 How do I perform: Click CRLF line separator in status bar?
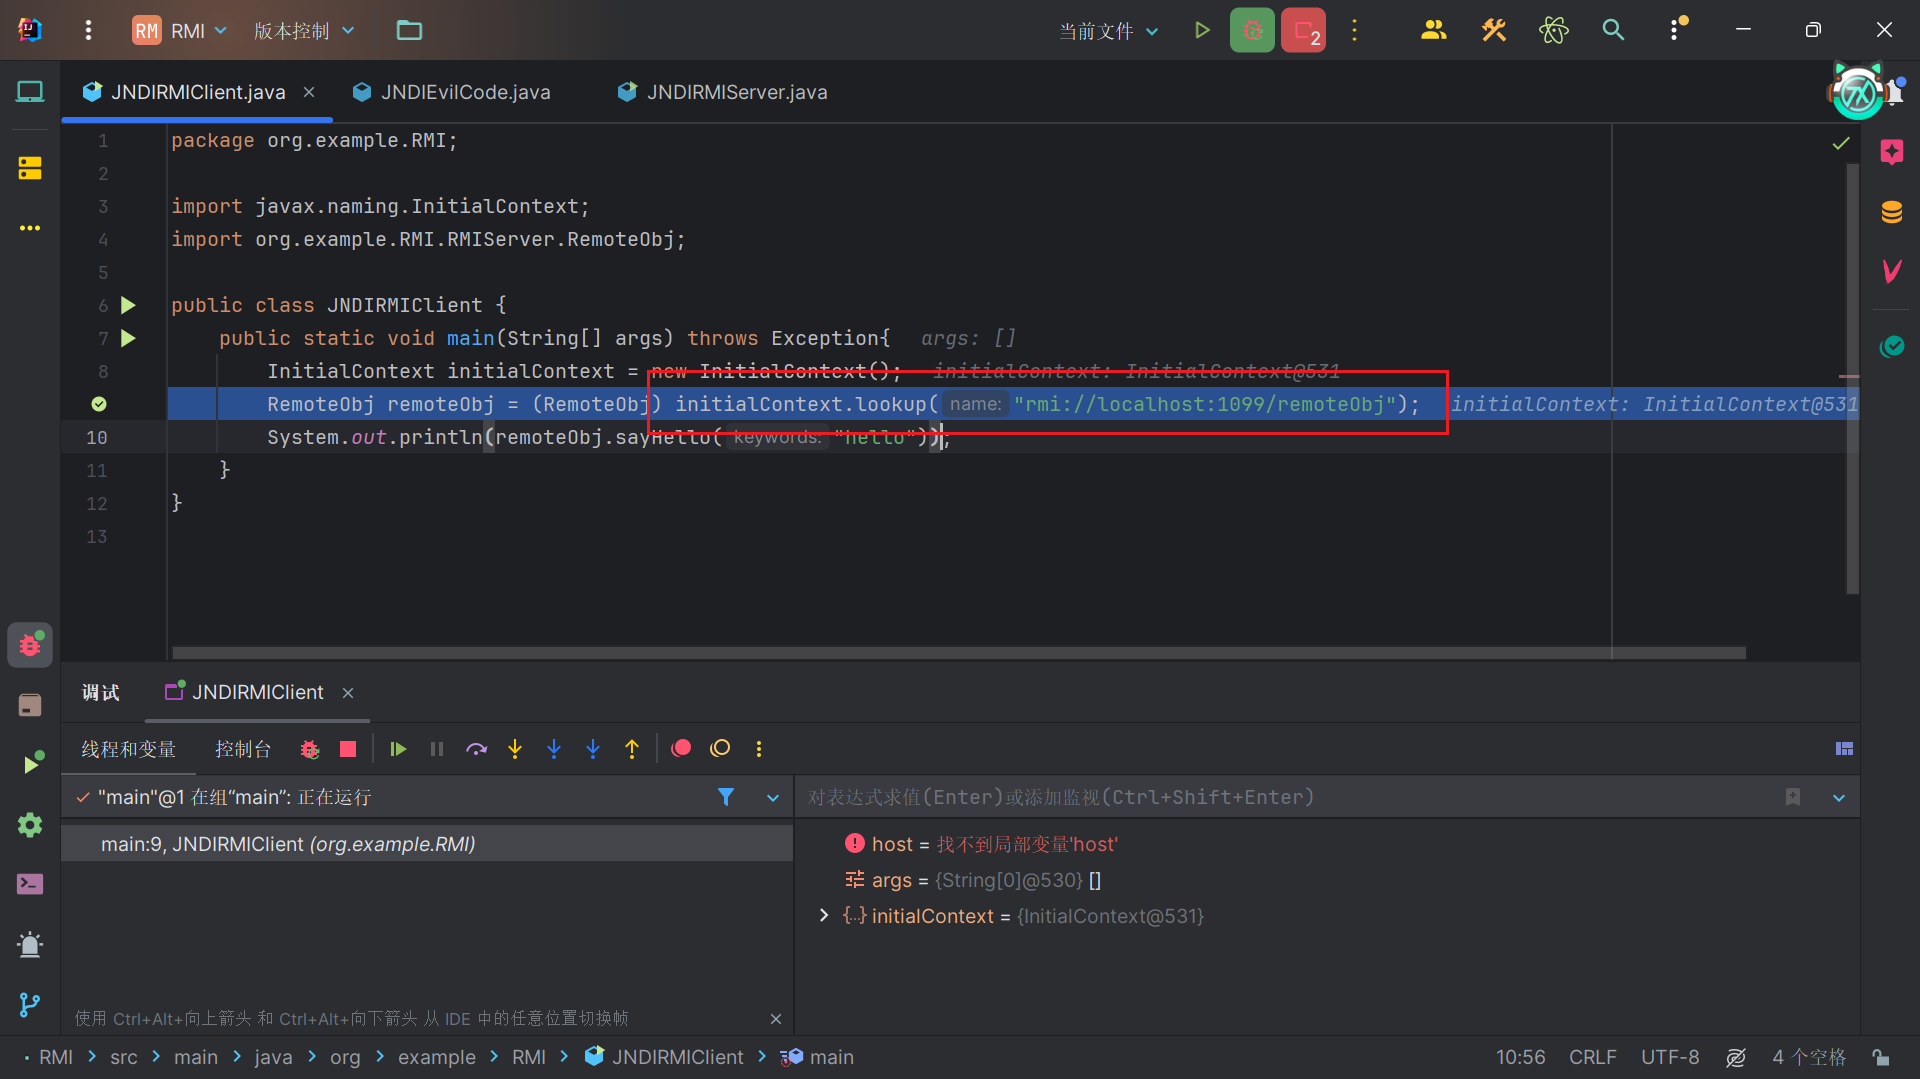tap(1592, 1057)
